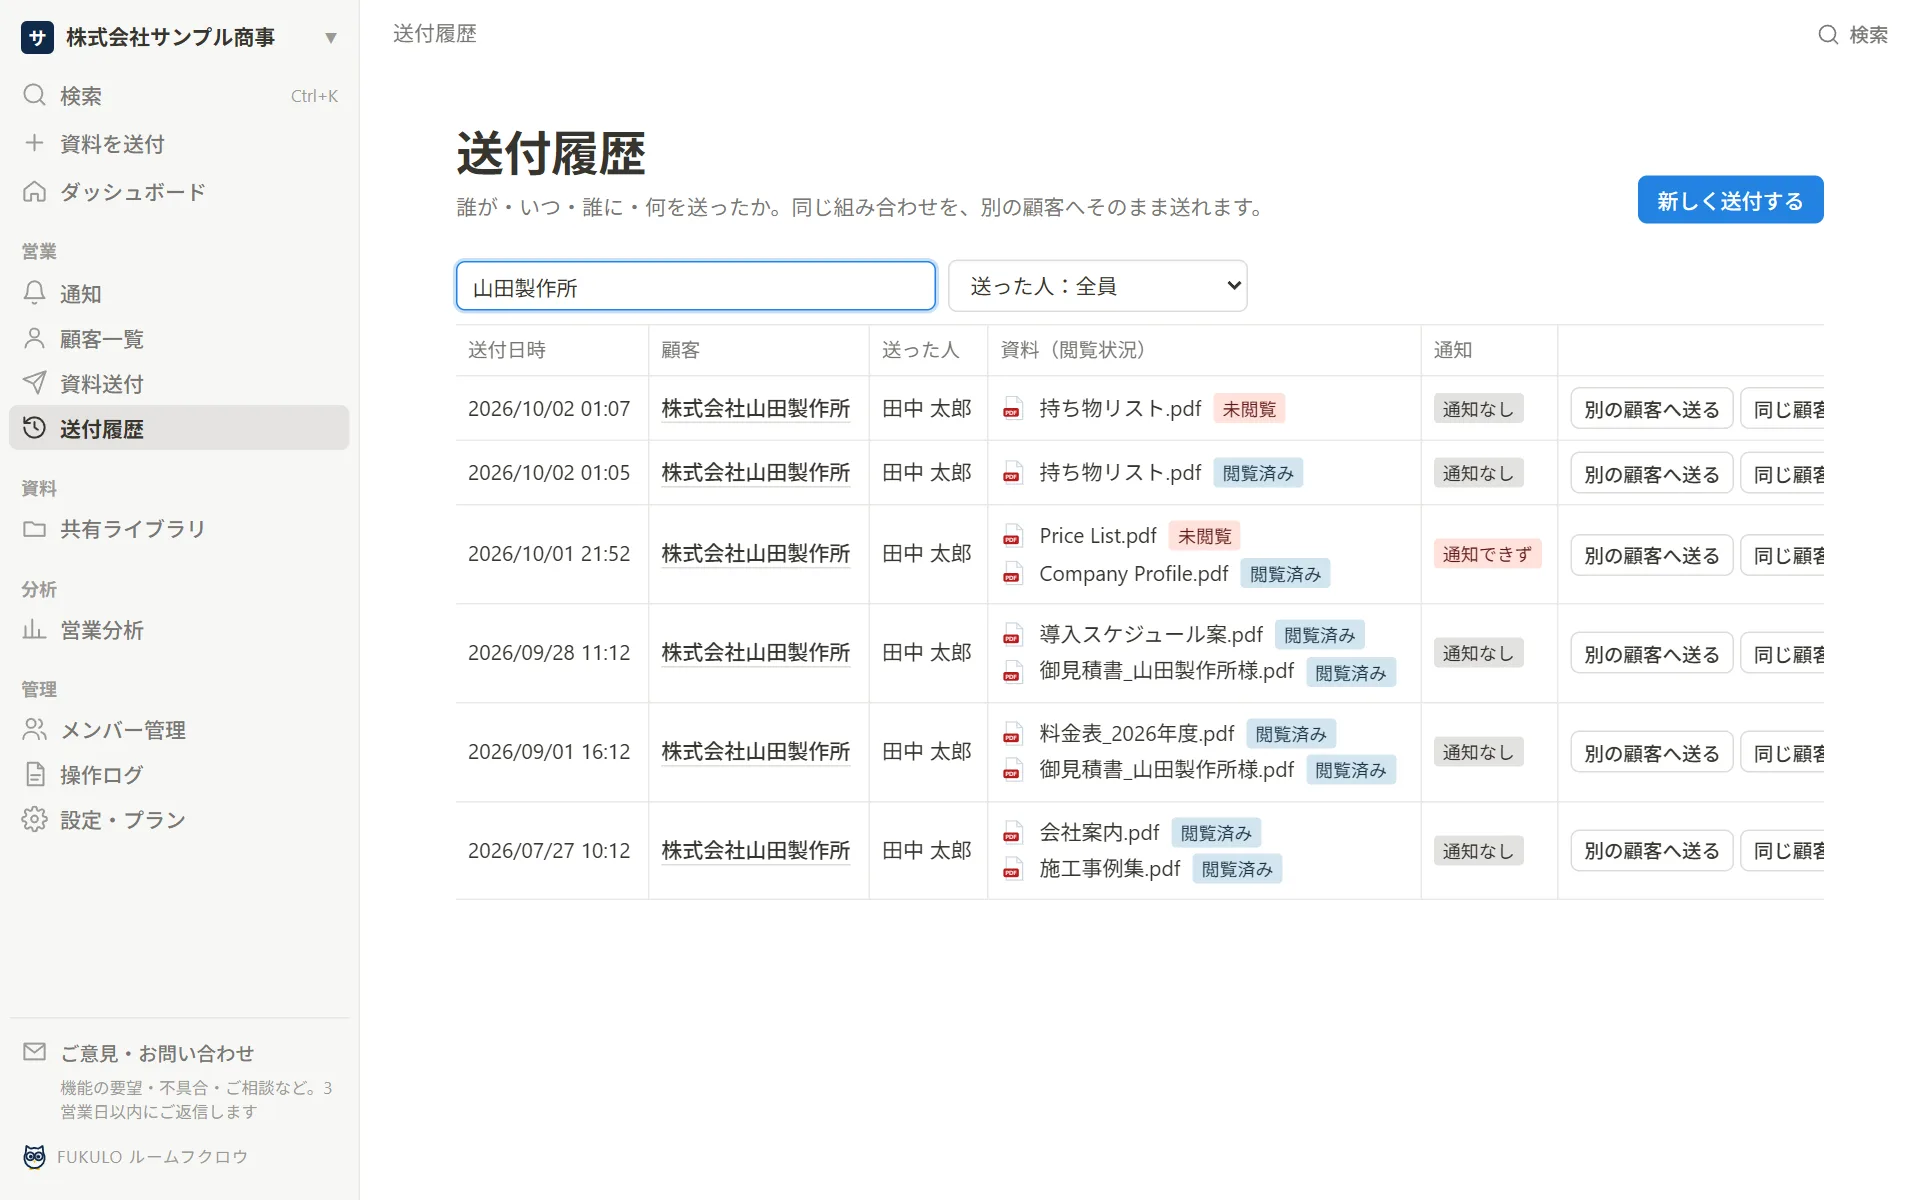Click the date 2026/09/01 16:12
The width and height of the screenshot is (1920, 1200).
pos(549,751)
